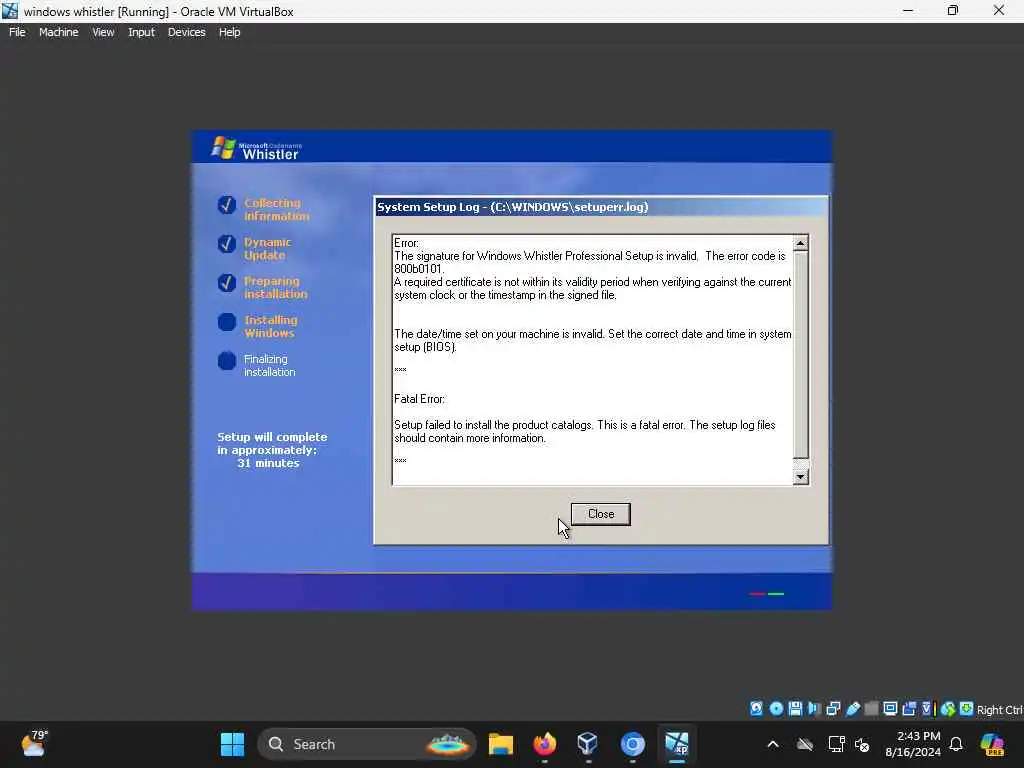
Task: Click the setup log vertical scrollbar thumb
Action: pos(800,355)
